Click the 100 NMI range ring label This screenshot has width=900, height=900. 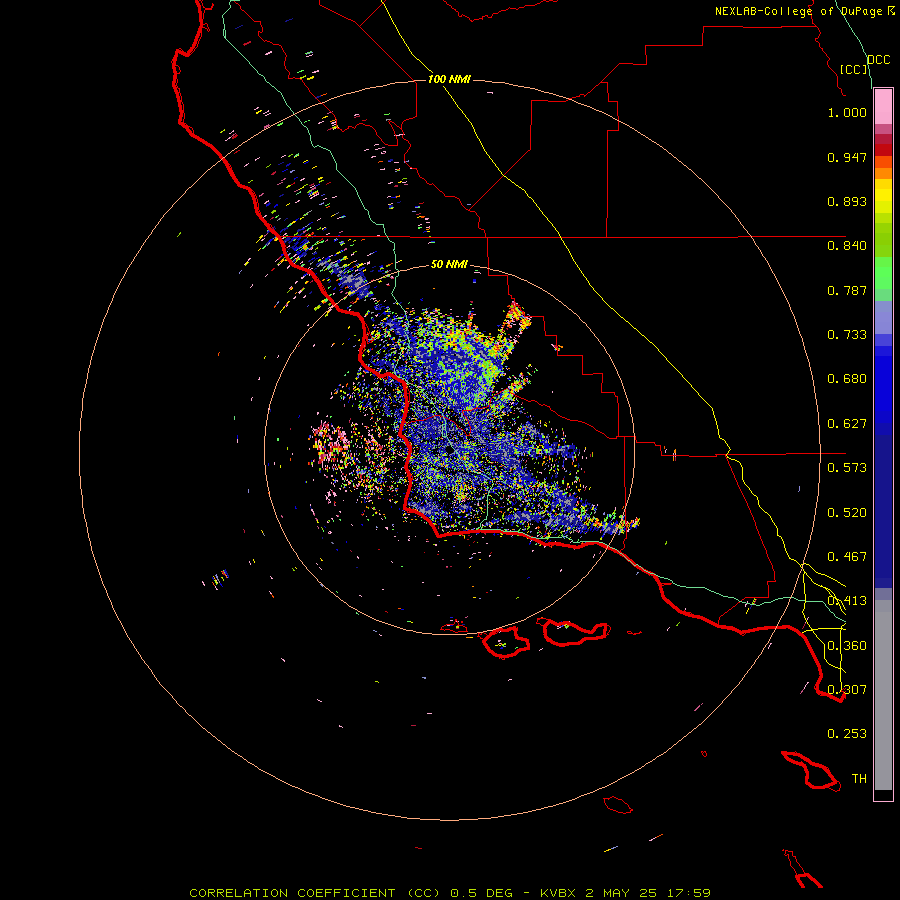coord(449,79)
